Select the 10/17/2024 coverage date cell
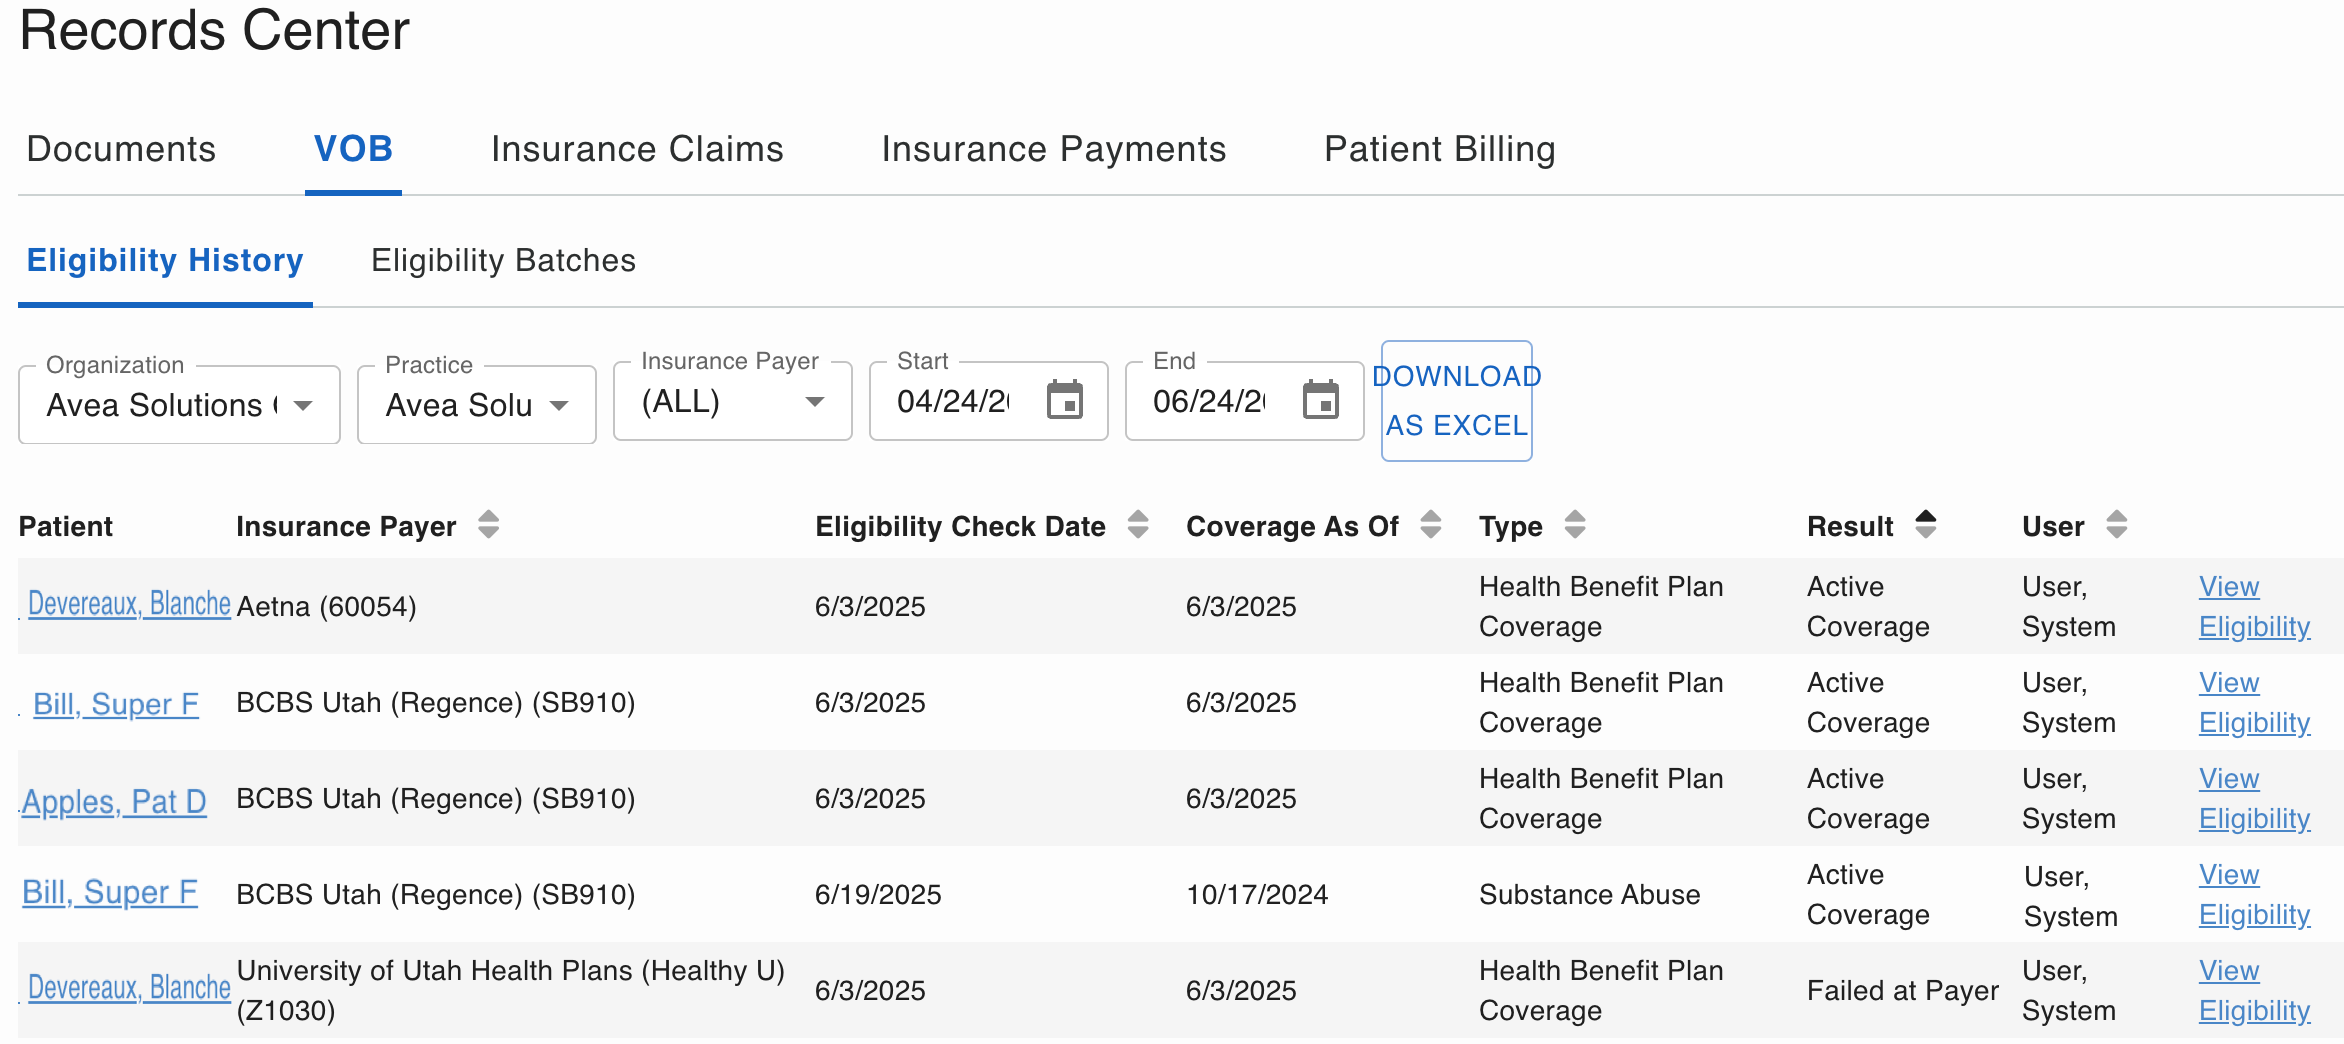This screenshot has width=2344, height=1044. (x=1257, y=894)
